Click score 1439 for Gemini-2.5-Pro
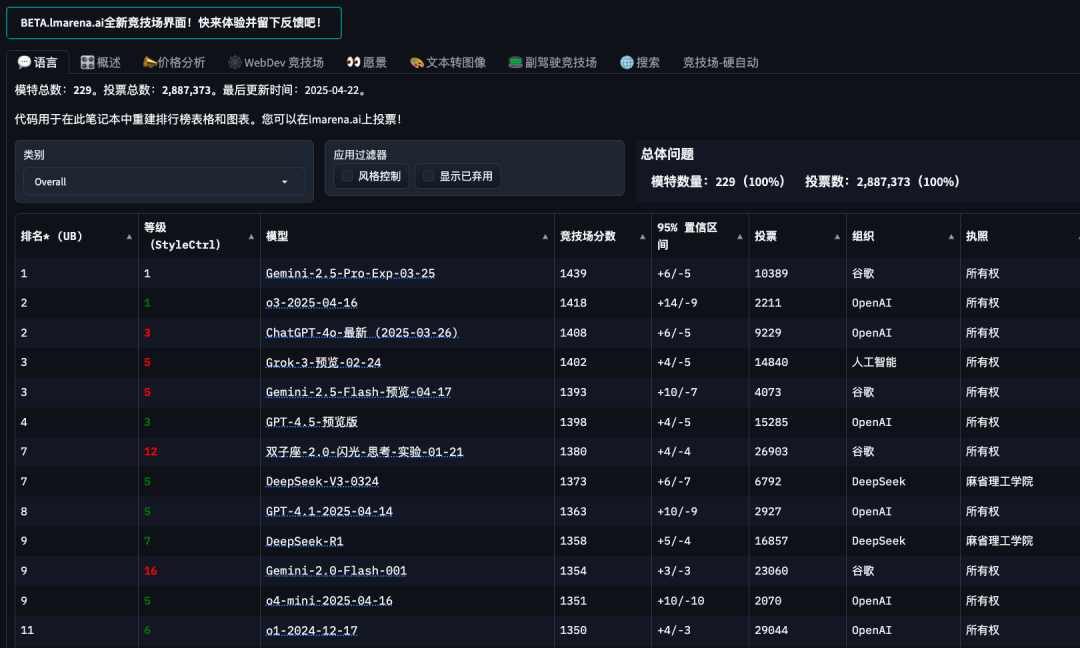Image resolution: width=1080 pixels, height=648 pixels. (x=573, y=273)
